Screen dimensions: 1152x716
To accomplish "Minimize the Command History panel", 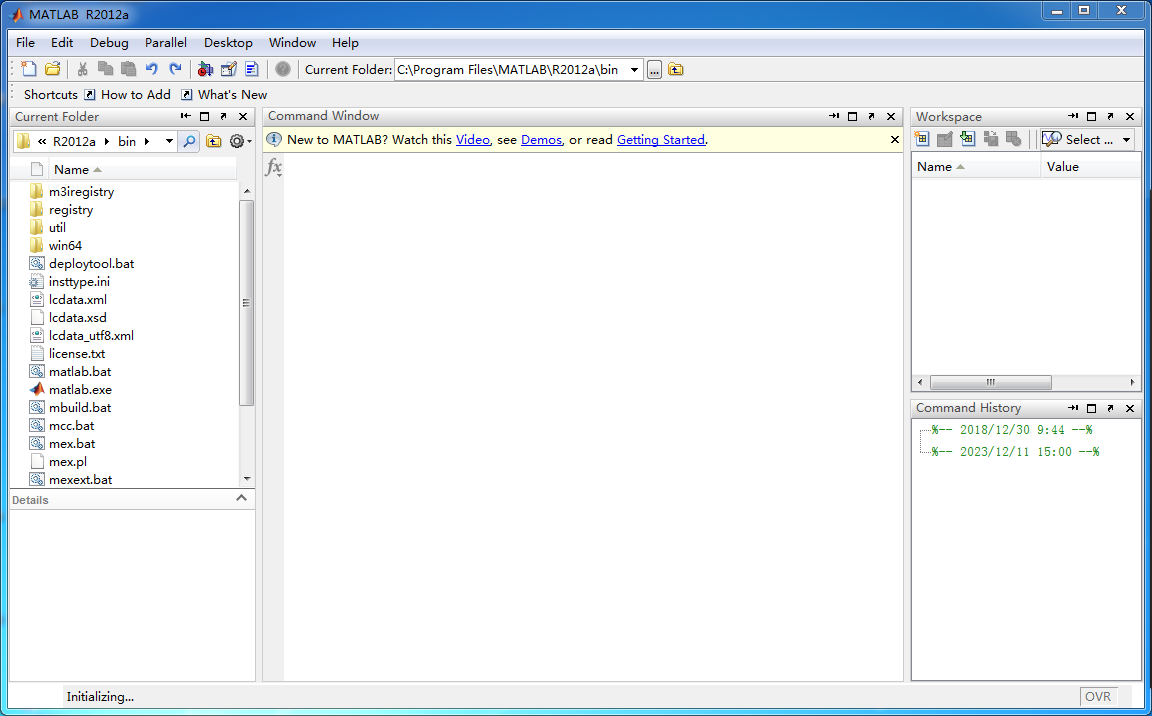I will coord(1073,408).
